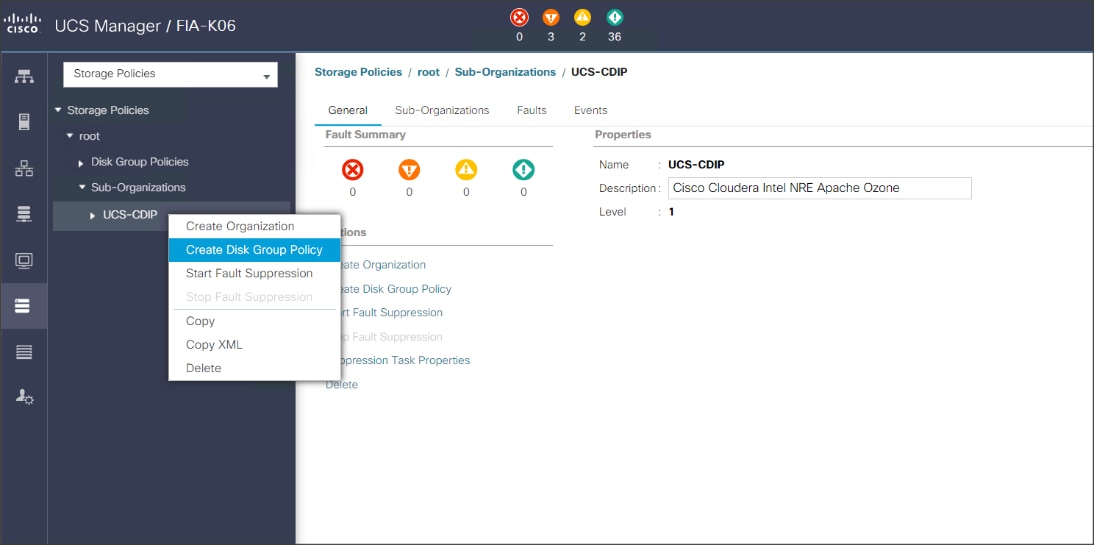Viewport: 1094px width, 545px height.
Task: Select Disk Group Policies in tree
Action: click(x=140, y=162)
